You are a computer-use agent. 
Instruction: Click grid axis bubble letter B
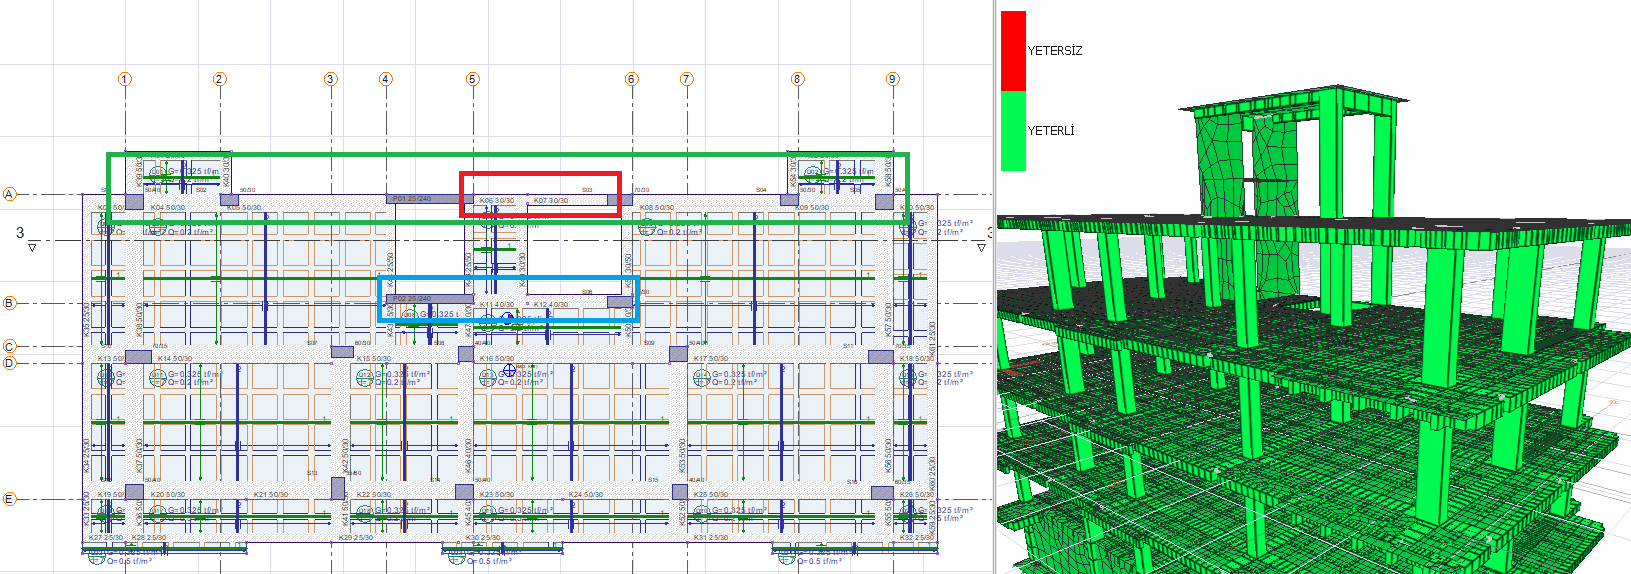coord(10,303)
